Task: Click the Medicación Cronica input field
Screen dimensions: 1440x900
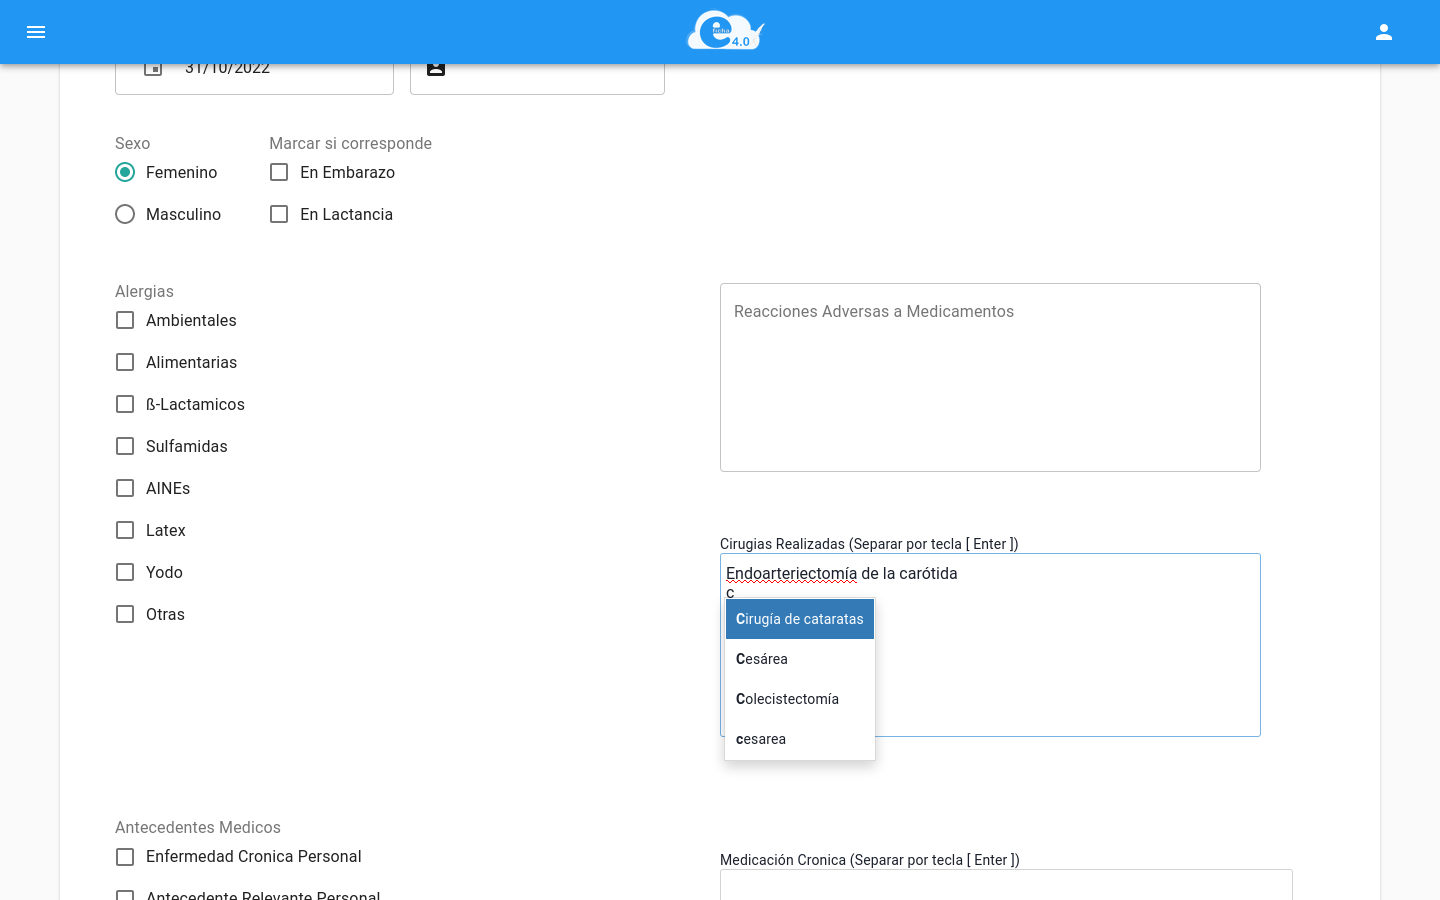Action: [x=1006, y=885]
